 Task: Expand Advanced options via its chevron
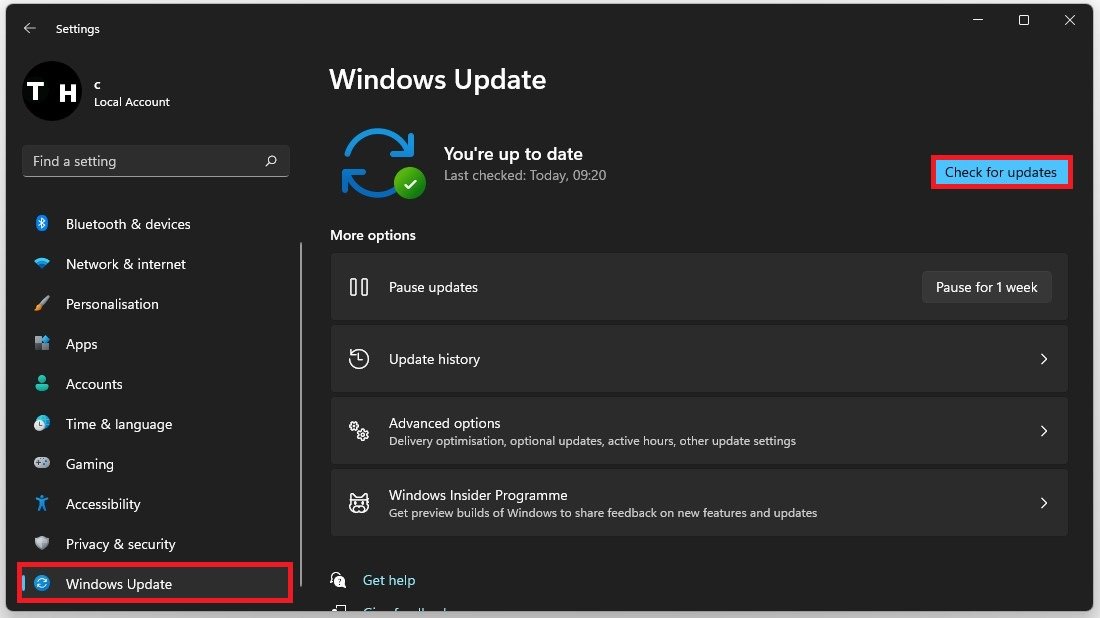1044,431
